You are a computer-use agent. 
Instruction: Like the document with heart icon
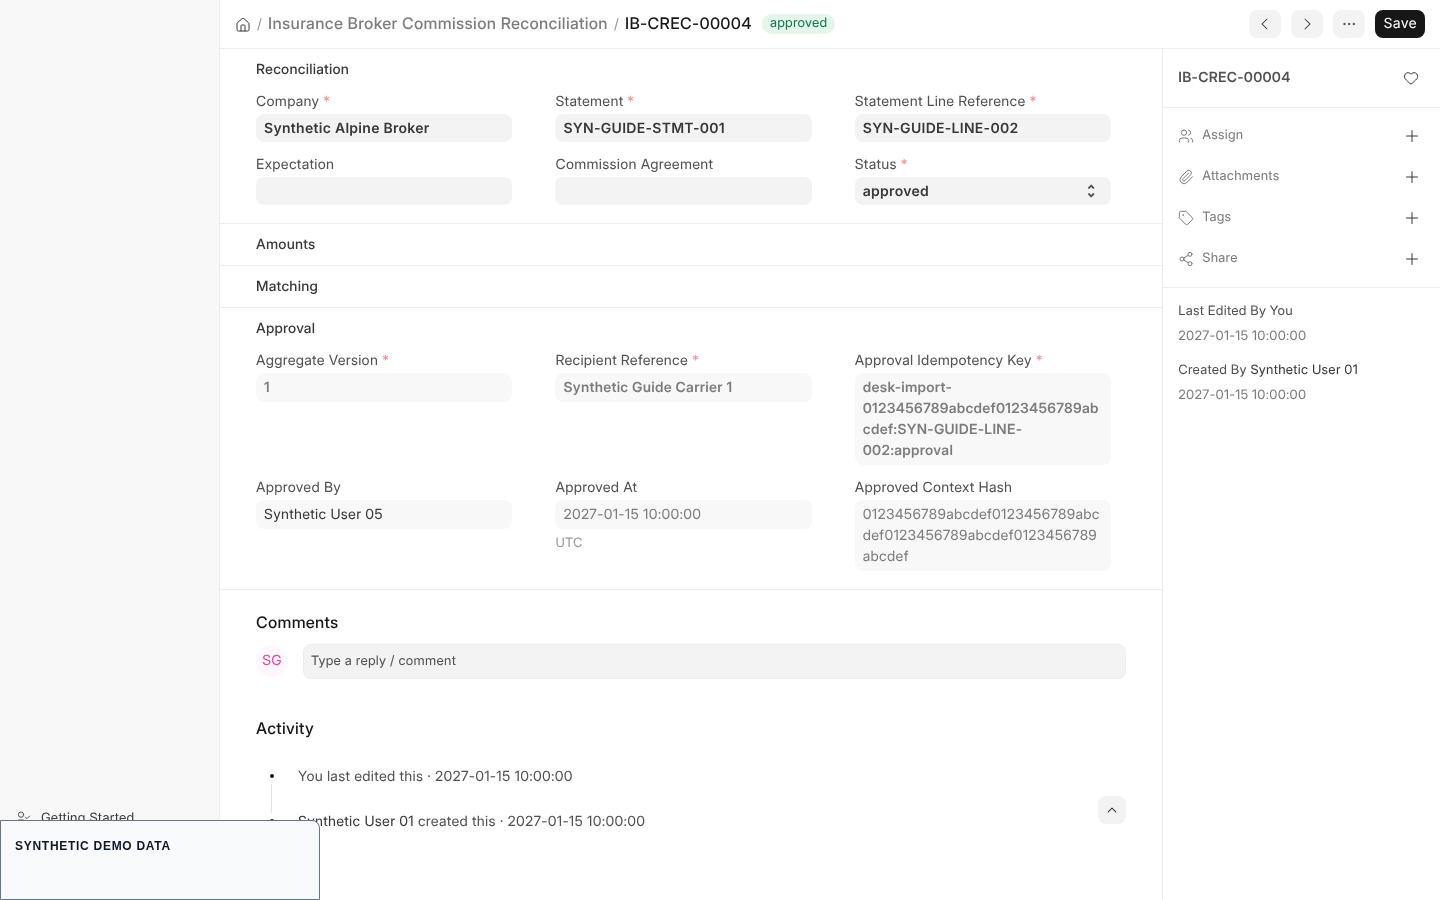[x=1411, y=78]
